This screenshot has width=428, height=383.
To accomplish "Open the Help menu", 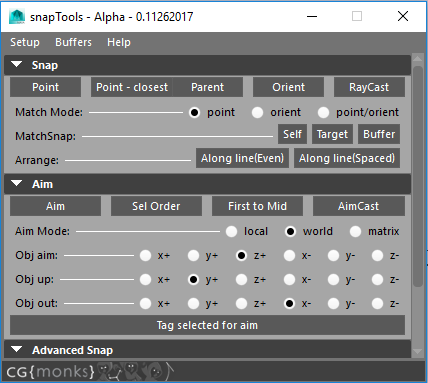I will pos(119,42).
